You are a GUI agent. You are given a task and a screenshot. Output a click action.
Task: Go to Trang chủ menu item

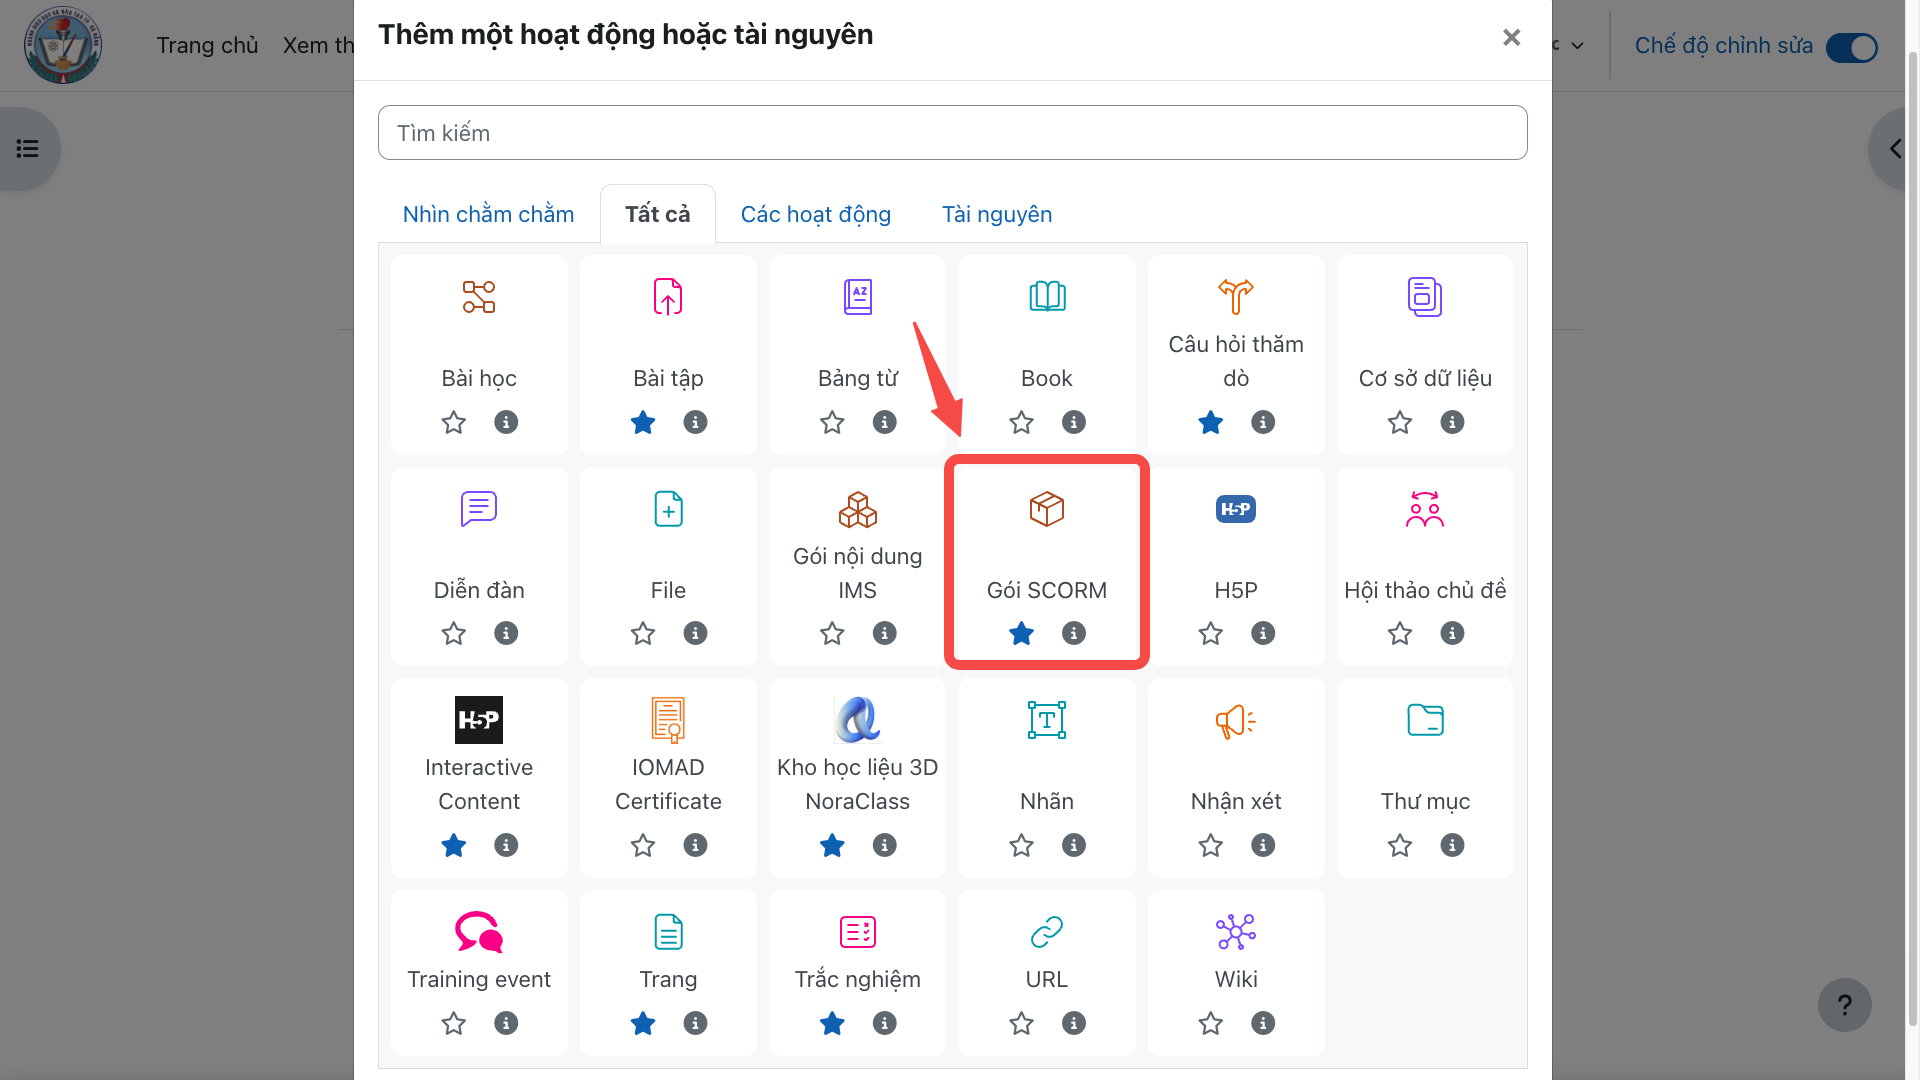(x=207, y=46)
